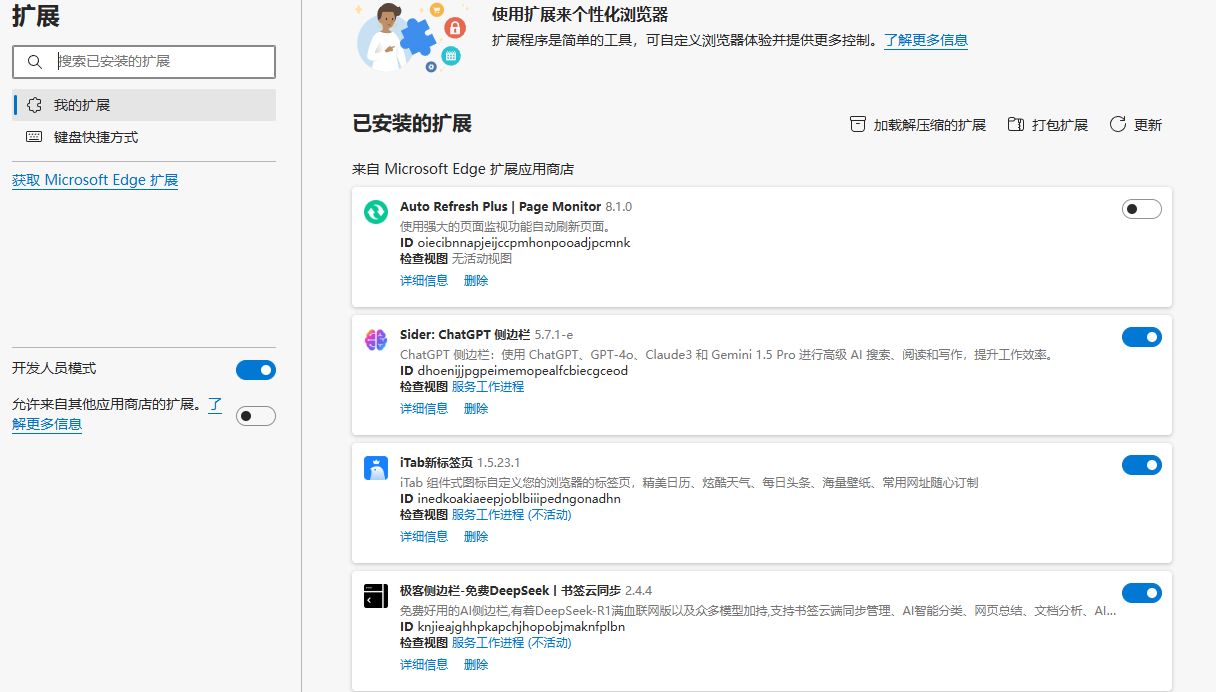Click the 无活动视图 text
The width and height of the screenshot is (1216, 692).
pyautogui.click(x=482, y=259)
